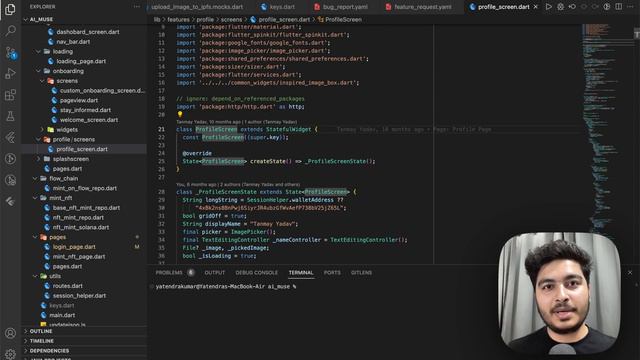Collapse the onboarding folder
This screenshot has width=640, height=360.
(x=38, y=71)
